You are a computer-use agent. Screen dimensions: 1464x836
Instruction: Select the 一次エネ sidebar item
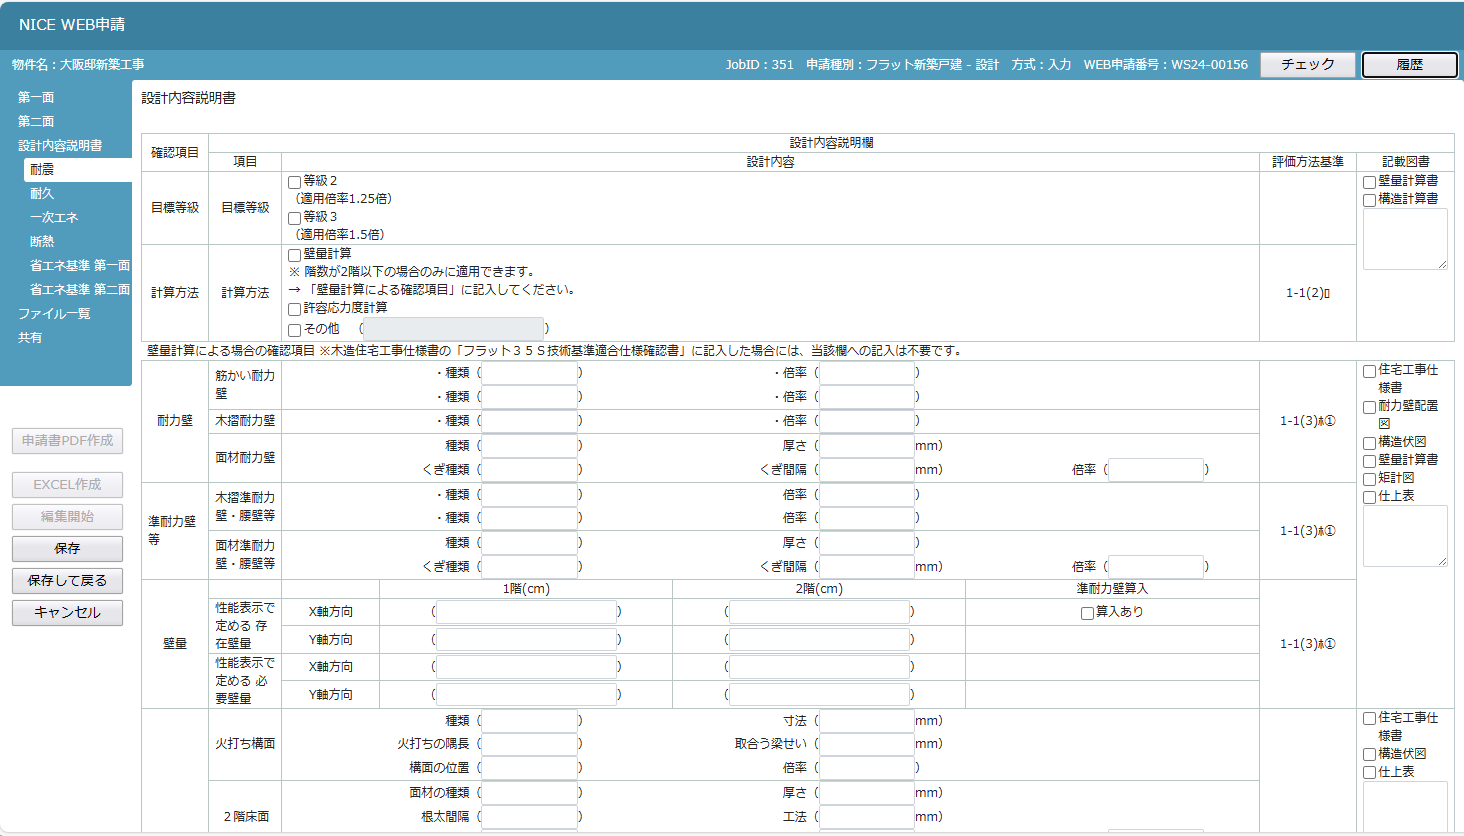(54, 217)
